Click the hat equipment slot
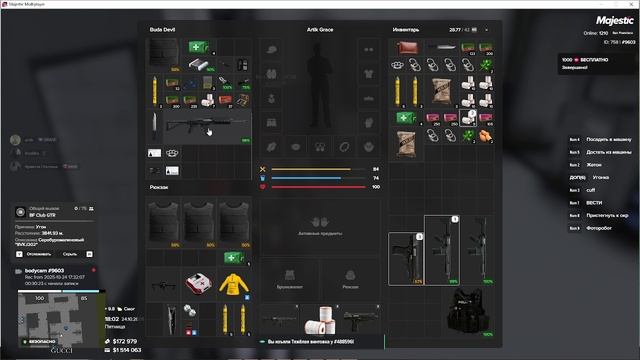The height and width of the screenshot is (360, 640). (271, 50)
